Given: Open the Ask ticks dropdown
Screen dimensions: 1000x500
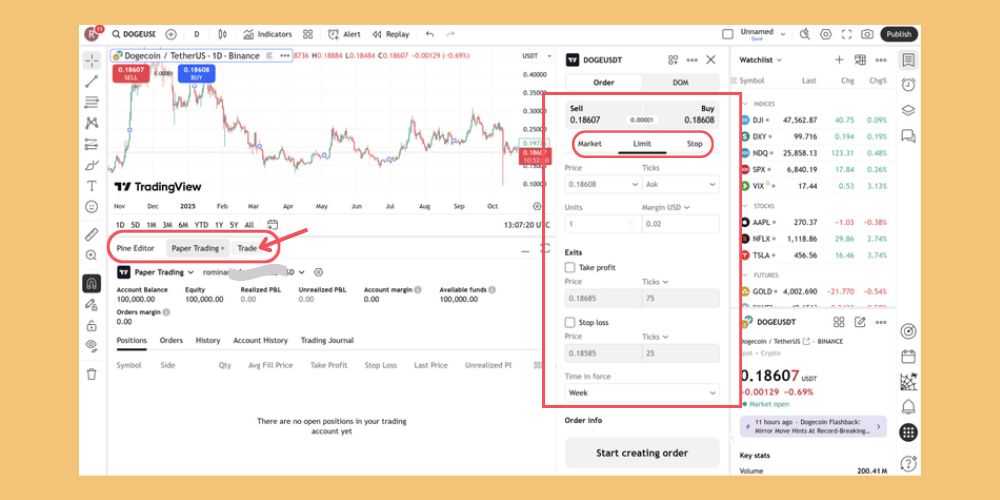Looking at the screenshot, I should (679, 185).
